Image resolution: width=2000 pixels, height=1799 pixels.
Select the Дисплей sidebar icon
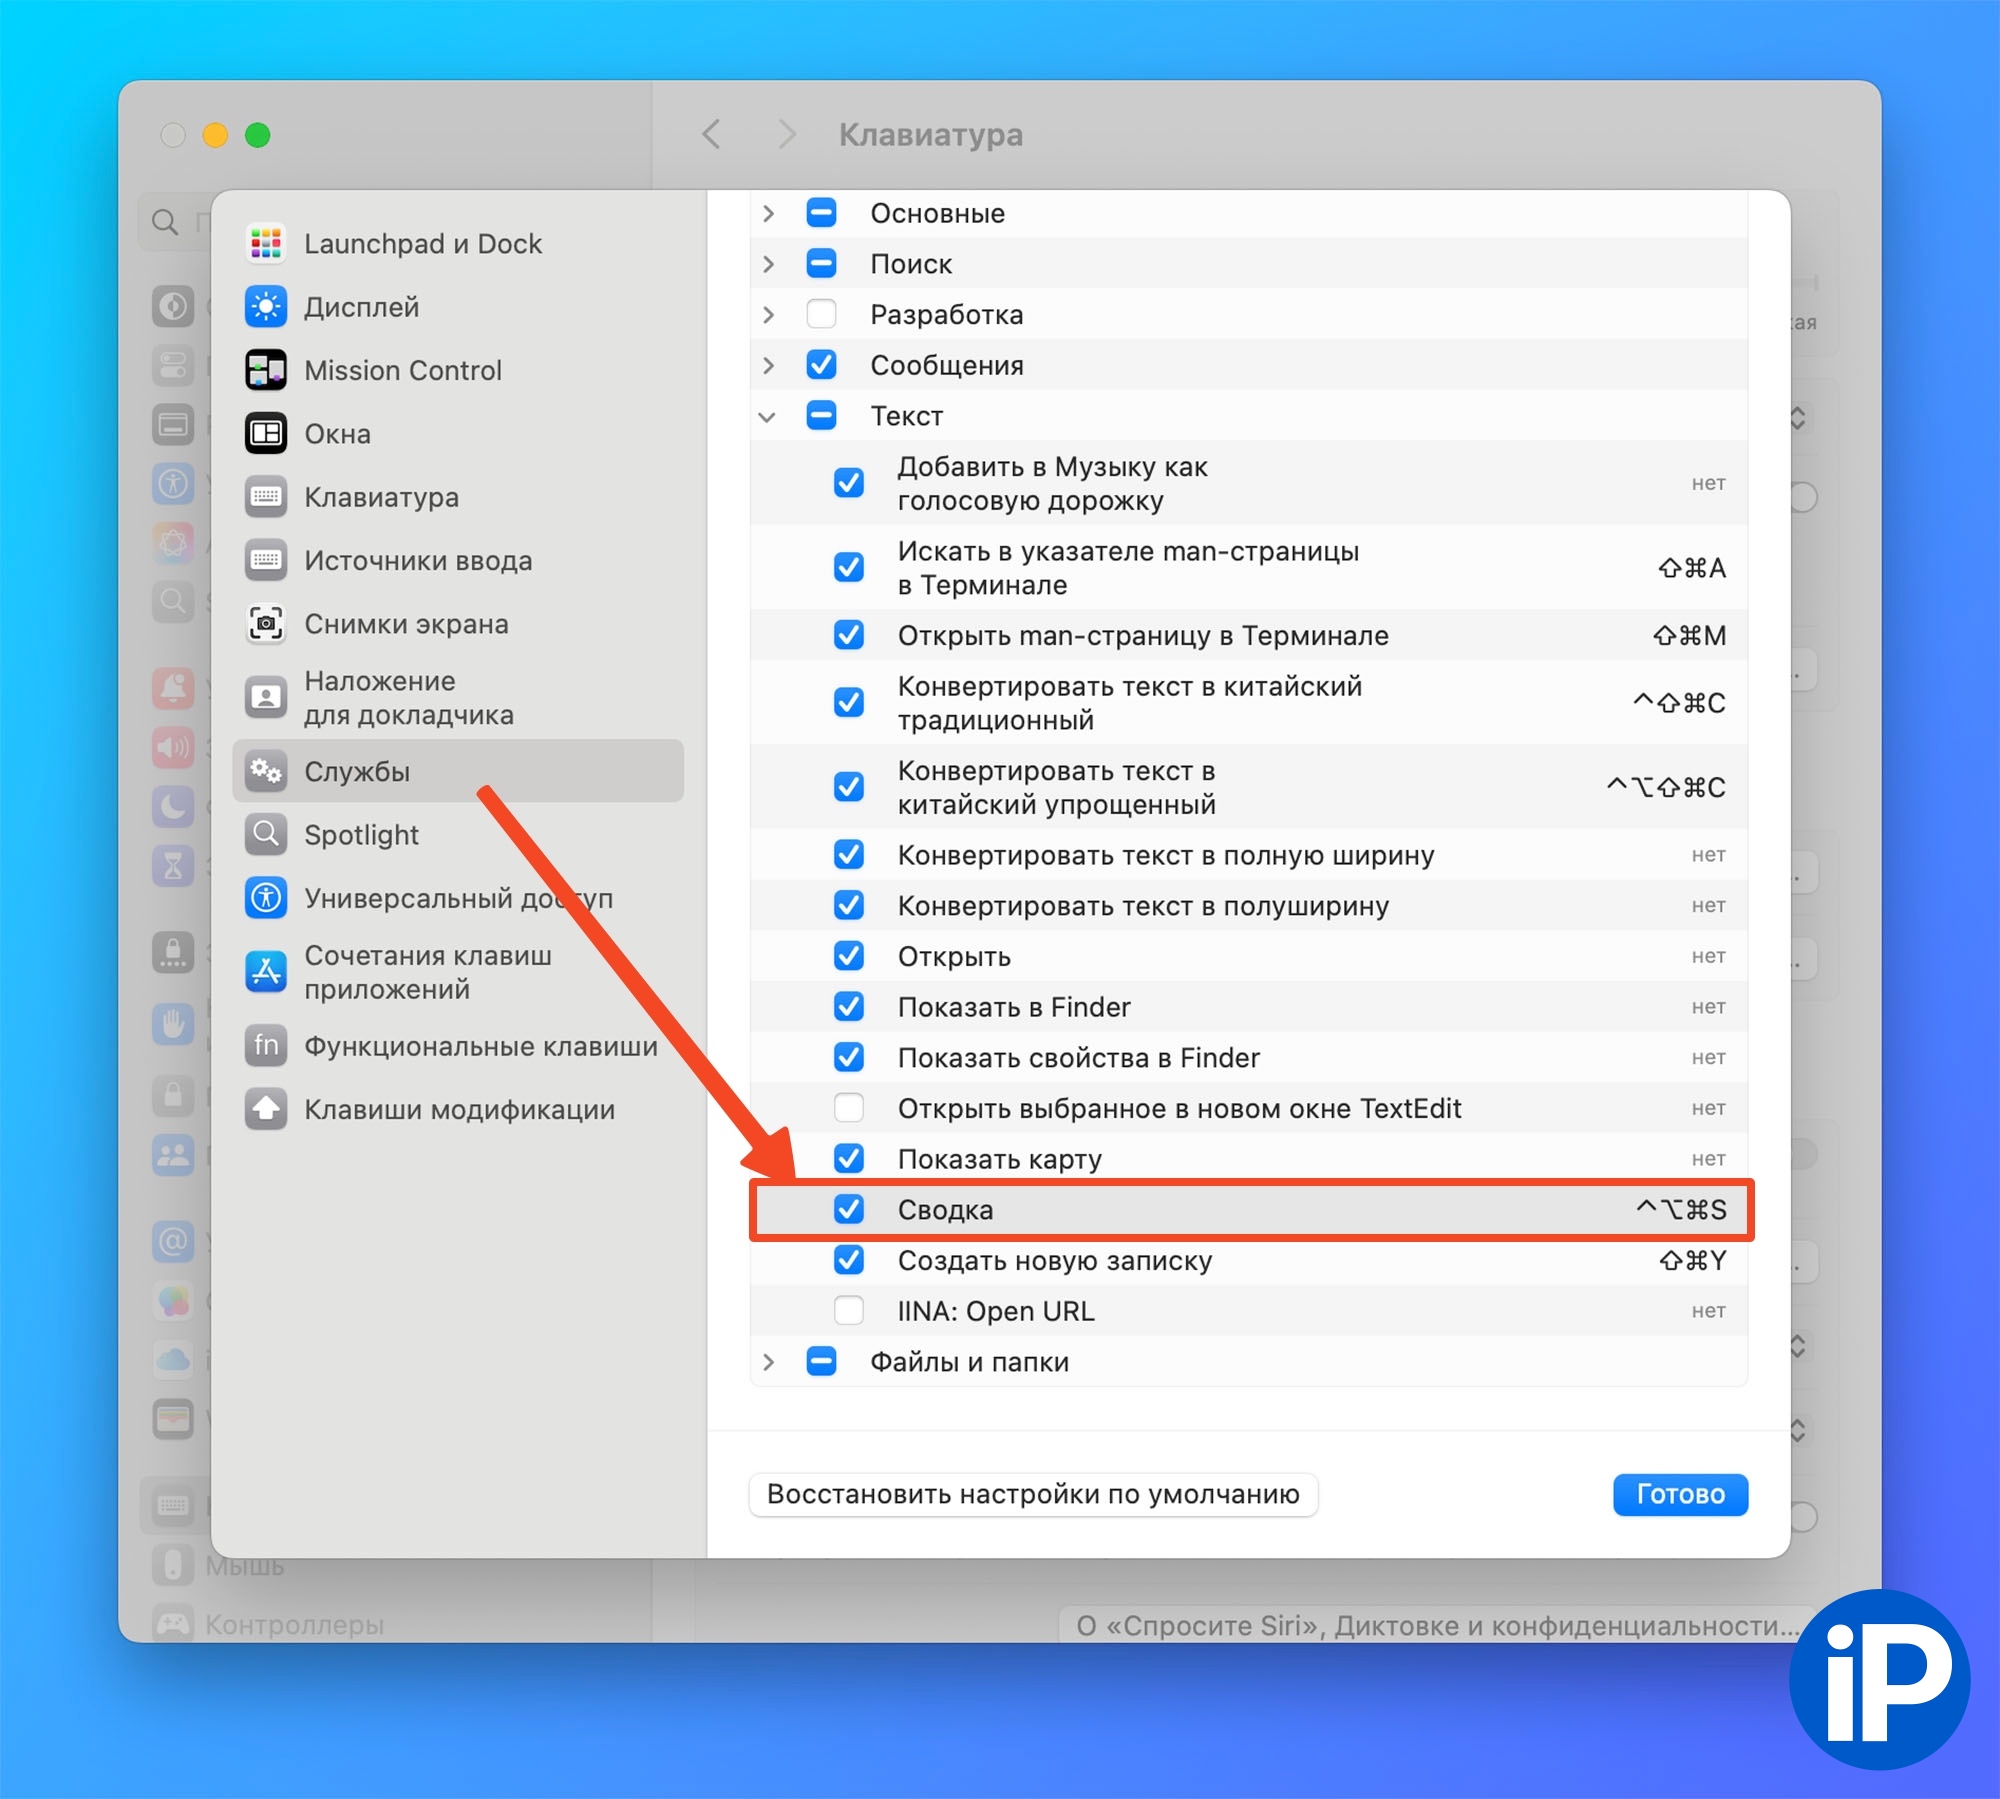tap(266, 307)
